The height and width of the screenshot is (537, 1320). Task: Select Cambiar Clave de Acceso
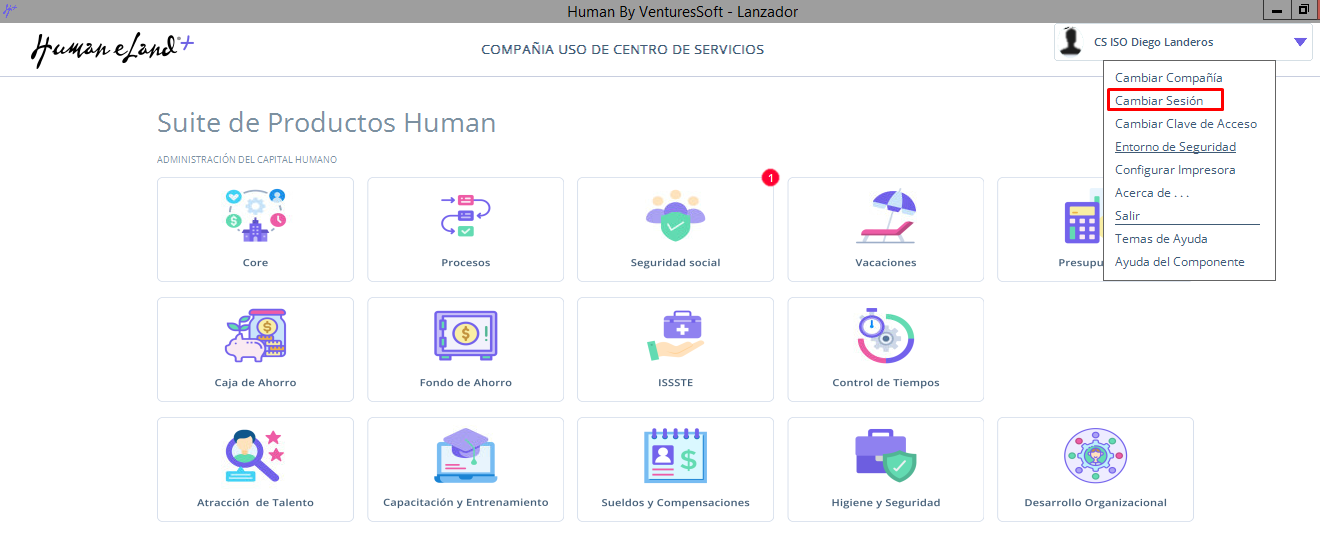tap(1185, 124)
